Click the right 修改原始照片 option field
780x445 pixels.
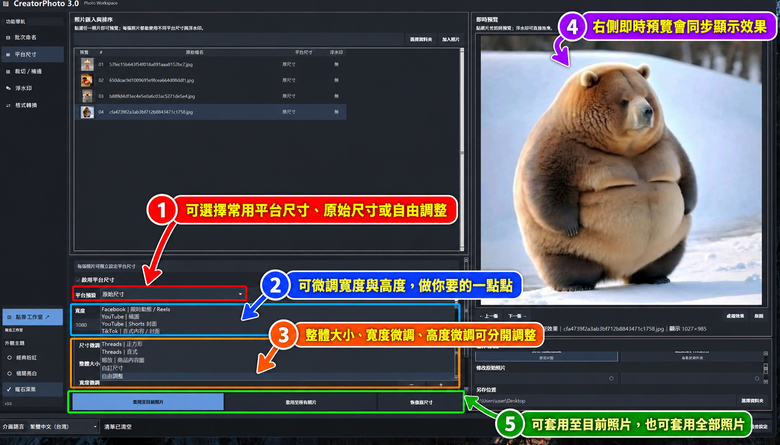point(691,378)
